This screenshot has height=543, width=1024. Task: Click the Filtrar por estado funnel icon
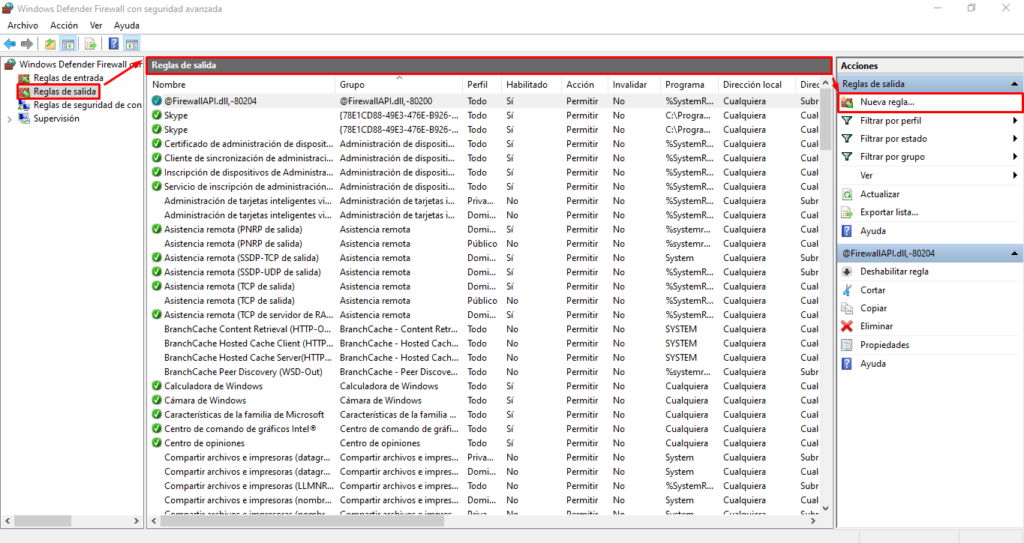[847, 139]
